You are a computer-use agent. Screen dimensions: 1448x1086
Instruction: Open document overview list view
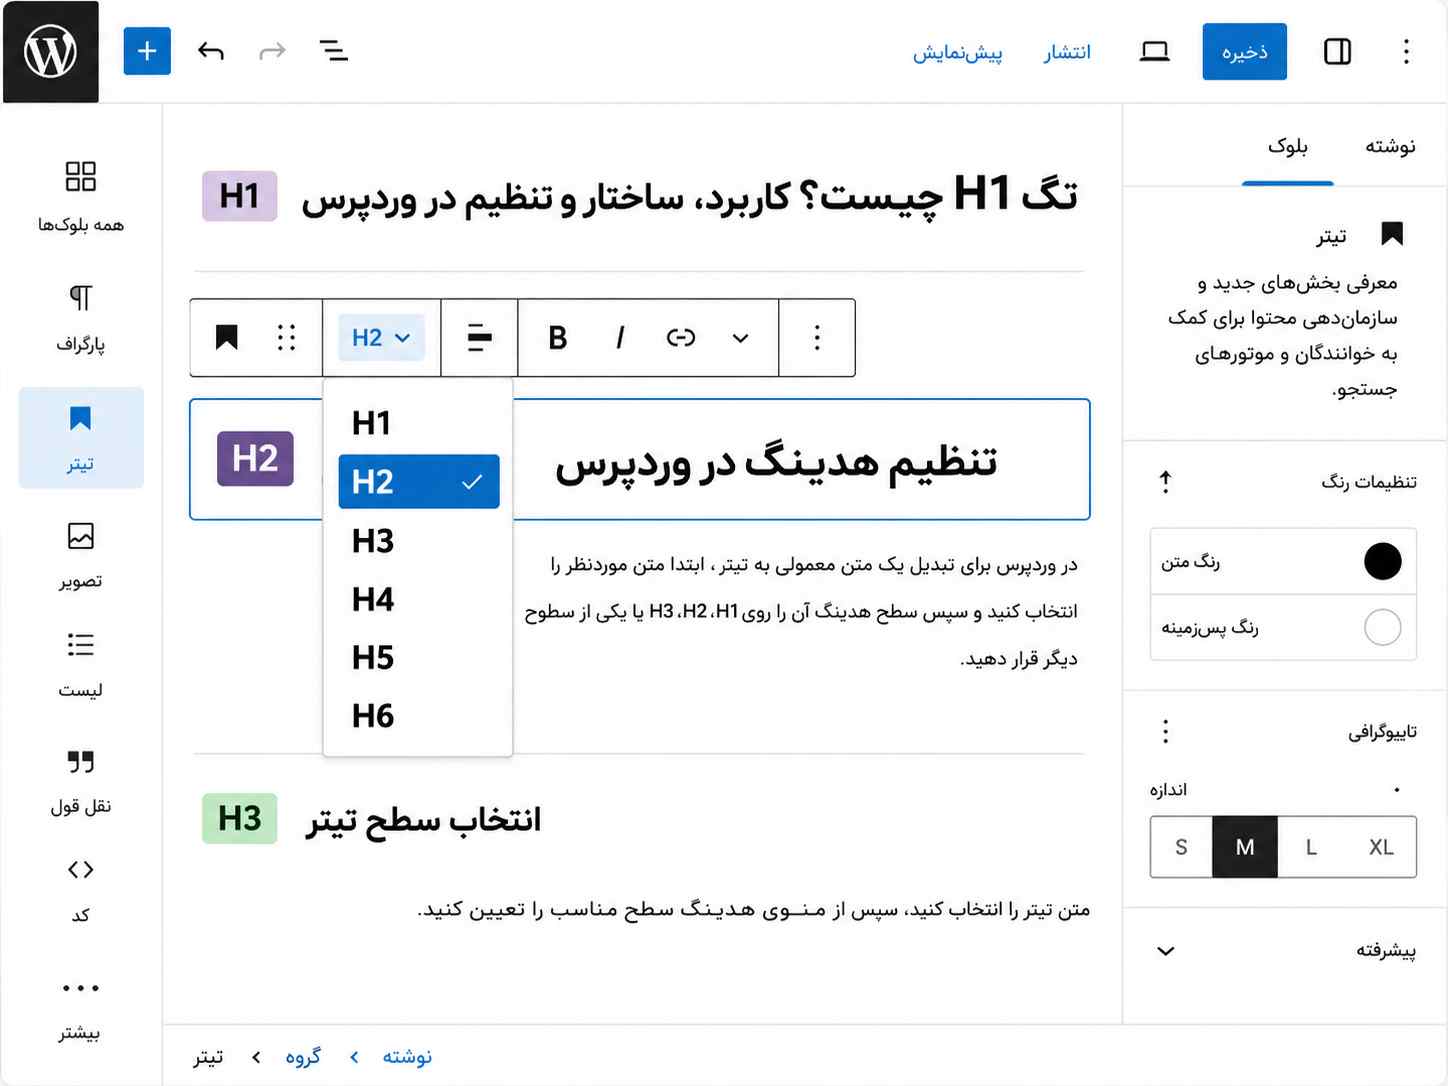(x=333, y=51)
